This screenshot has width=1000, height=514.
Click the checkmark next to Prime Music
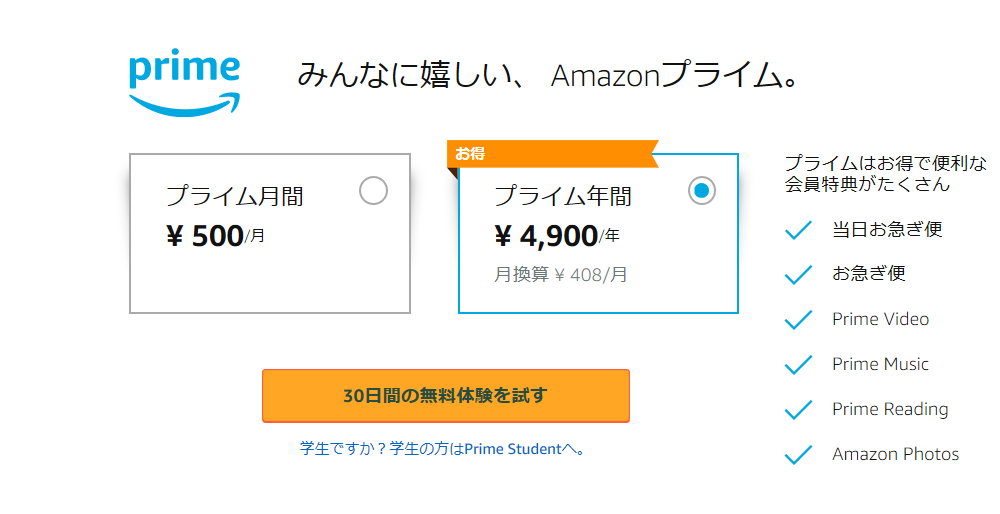pos(798,365)
